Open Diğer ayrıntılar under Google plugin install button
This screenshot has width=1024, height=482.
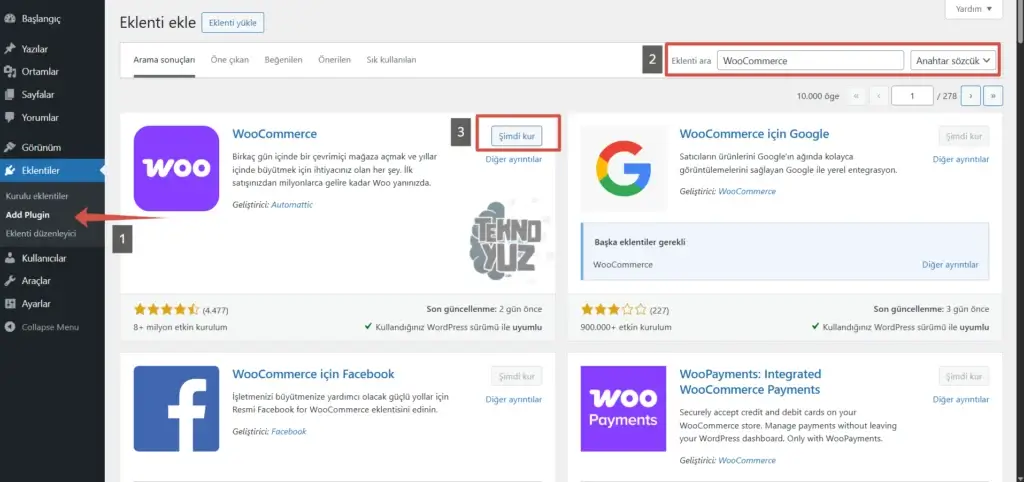[x=961, y=159]
